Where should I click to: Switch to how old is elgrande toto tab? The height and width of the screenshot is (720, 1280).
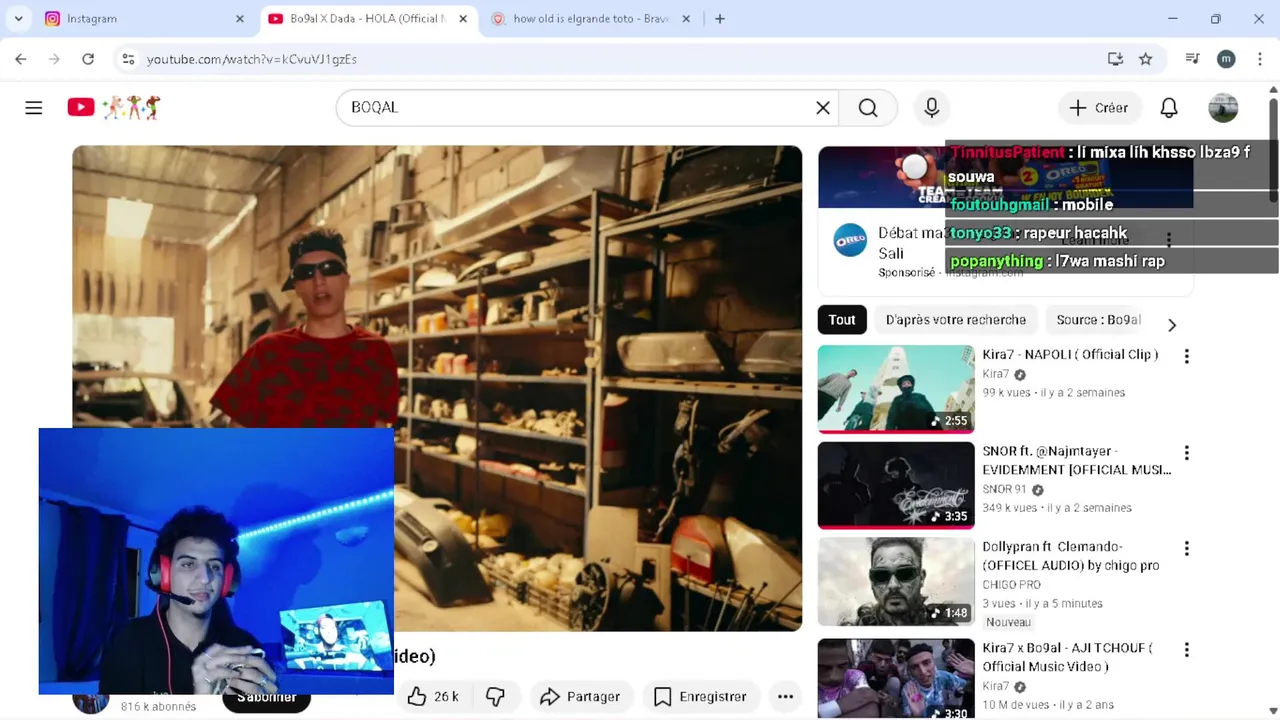pos(590,19)
